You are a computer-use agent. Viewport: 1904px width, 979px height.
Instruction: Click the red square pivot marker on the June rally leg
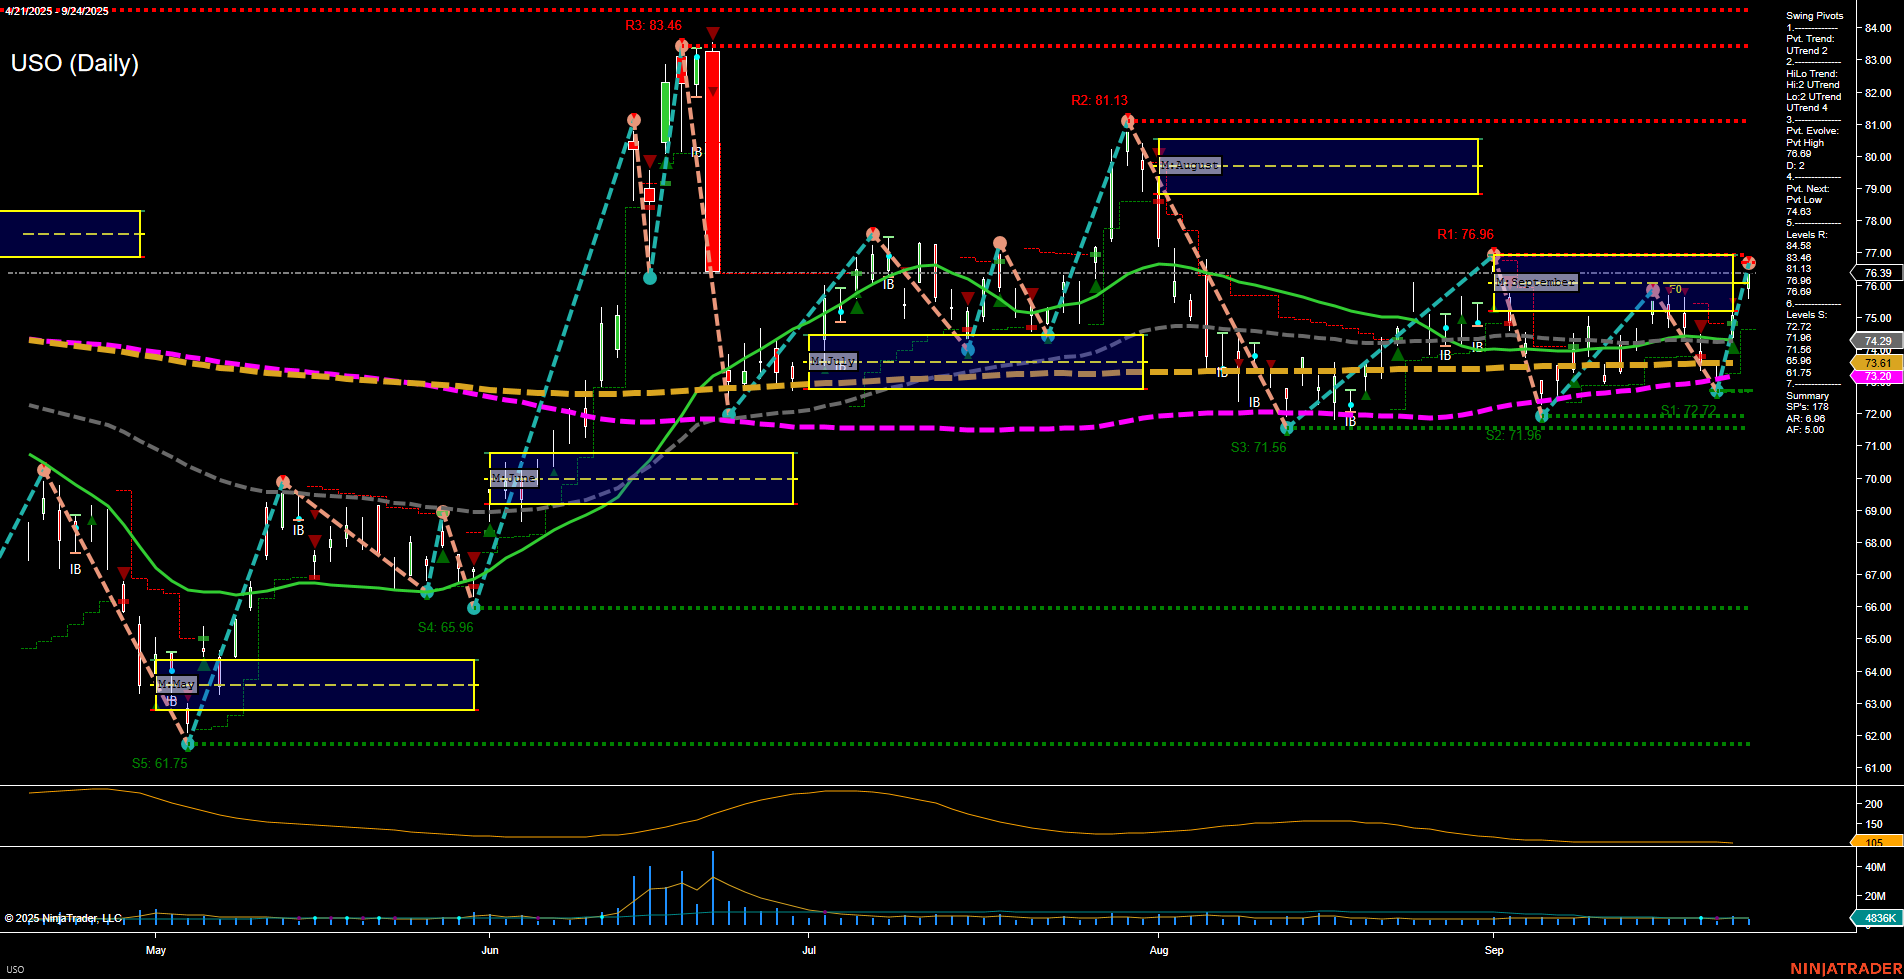click(649, 193)
